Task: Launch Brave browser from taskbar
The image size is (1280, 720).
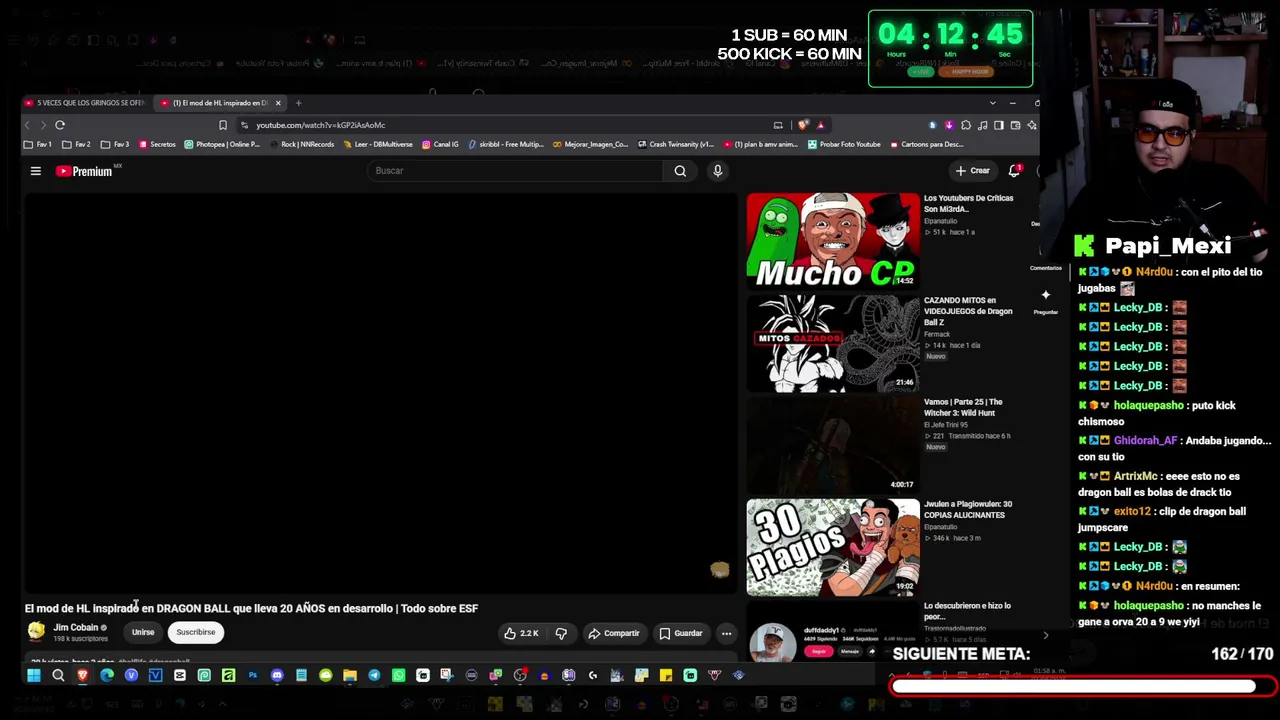Action: click(82, 675)
